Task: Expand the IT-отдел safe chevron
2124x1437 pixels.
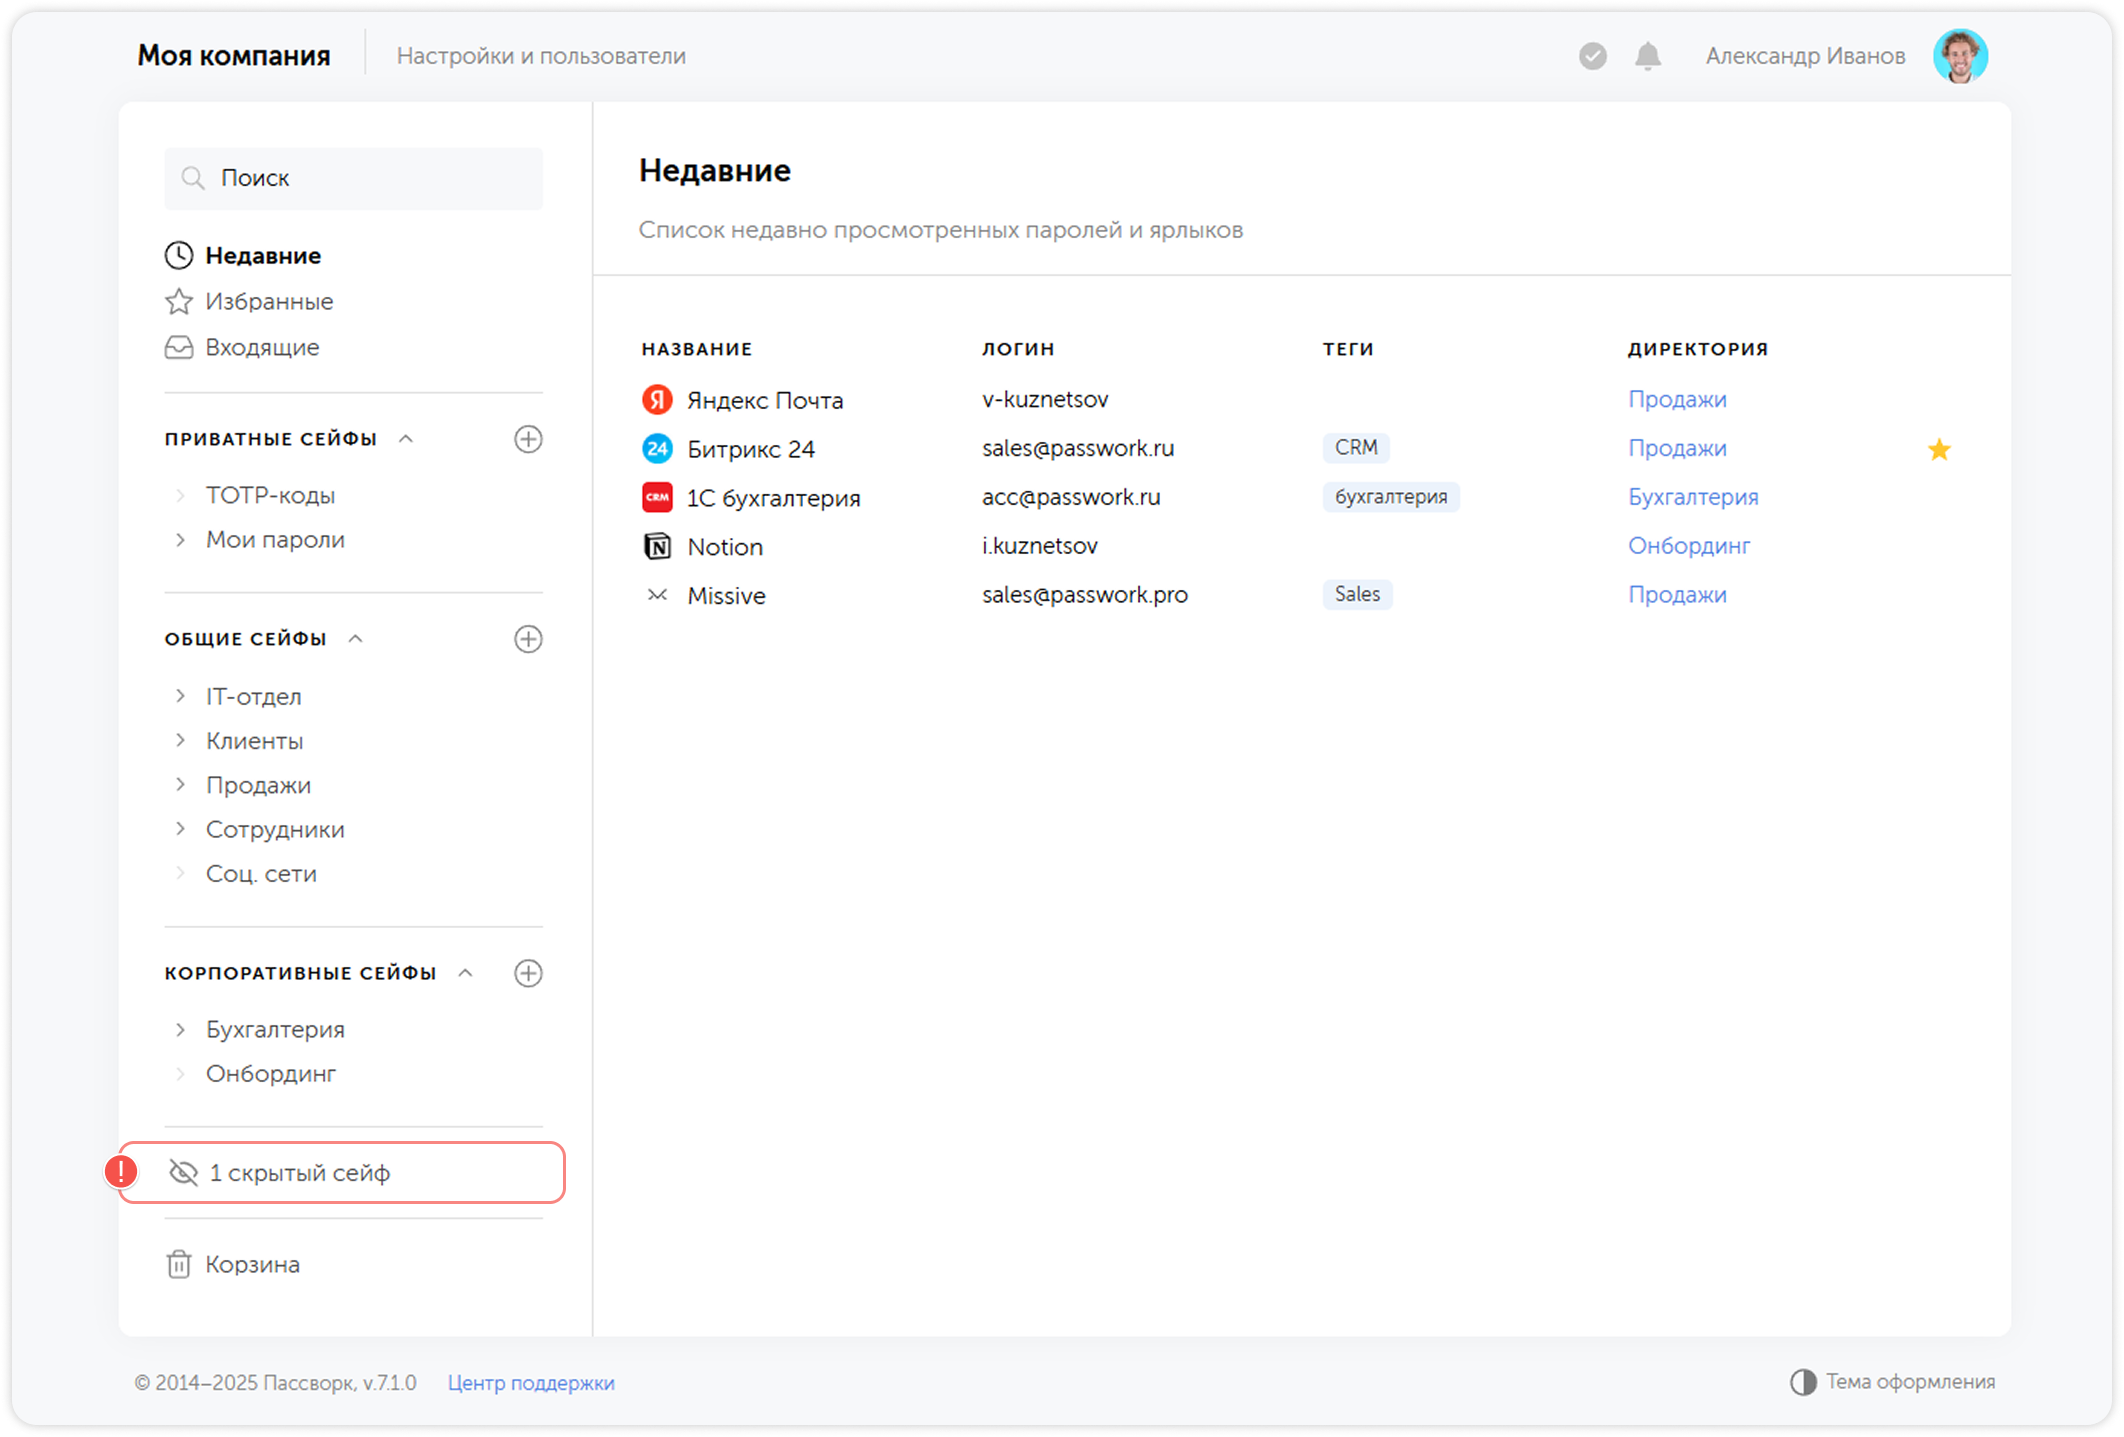Action: click(x=180, y=696)
